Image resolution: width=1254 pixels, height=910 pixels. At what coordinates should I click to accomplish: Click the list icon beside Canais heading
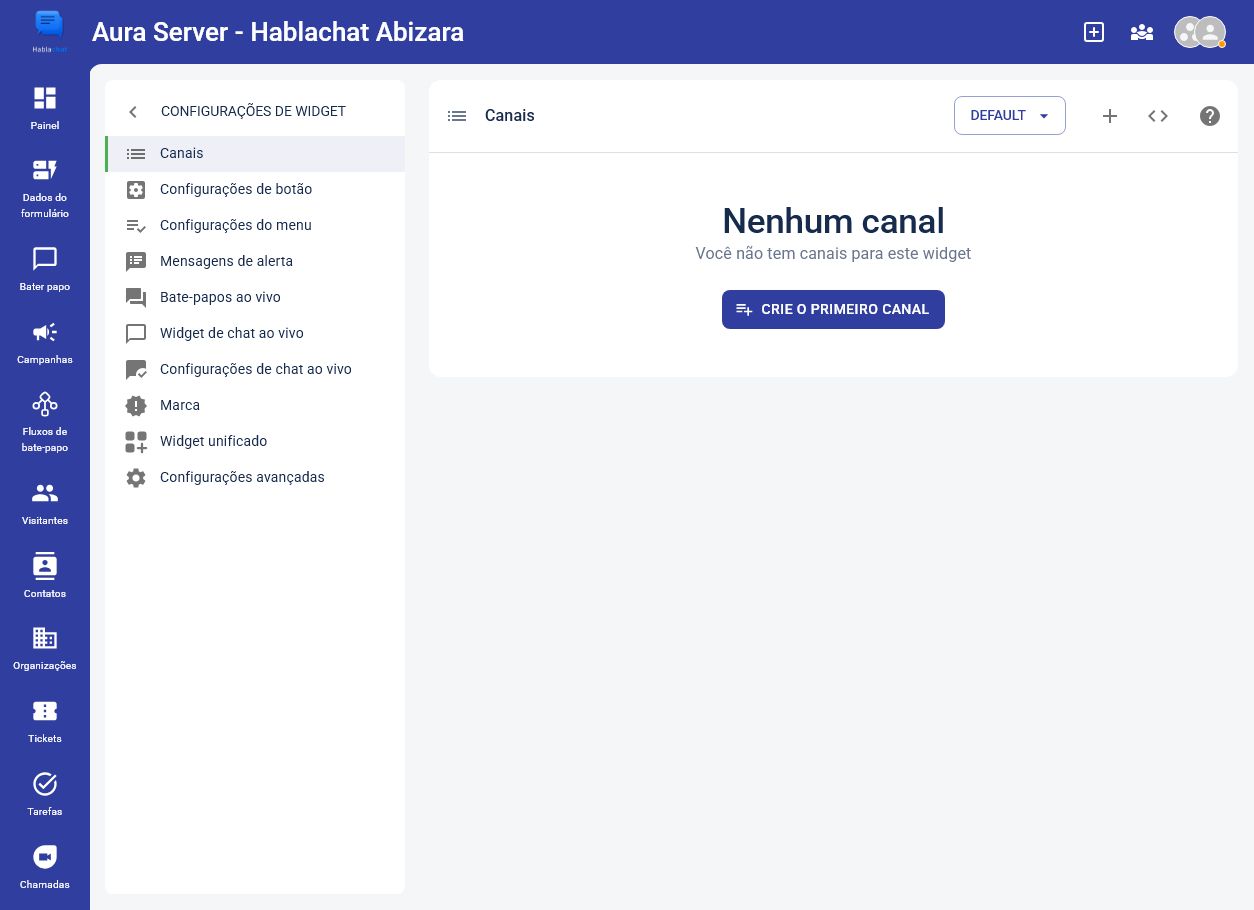point(457,116)
